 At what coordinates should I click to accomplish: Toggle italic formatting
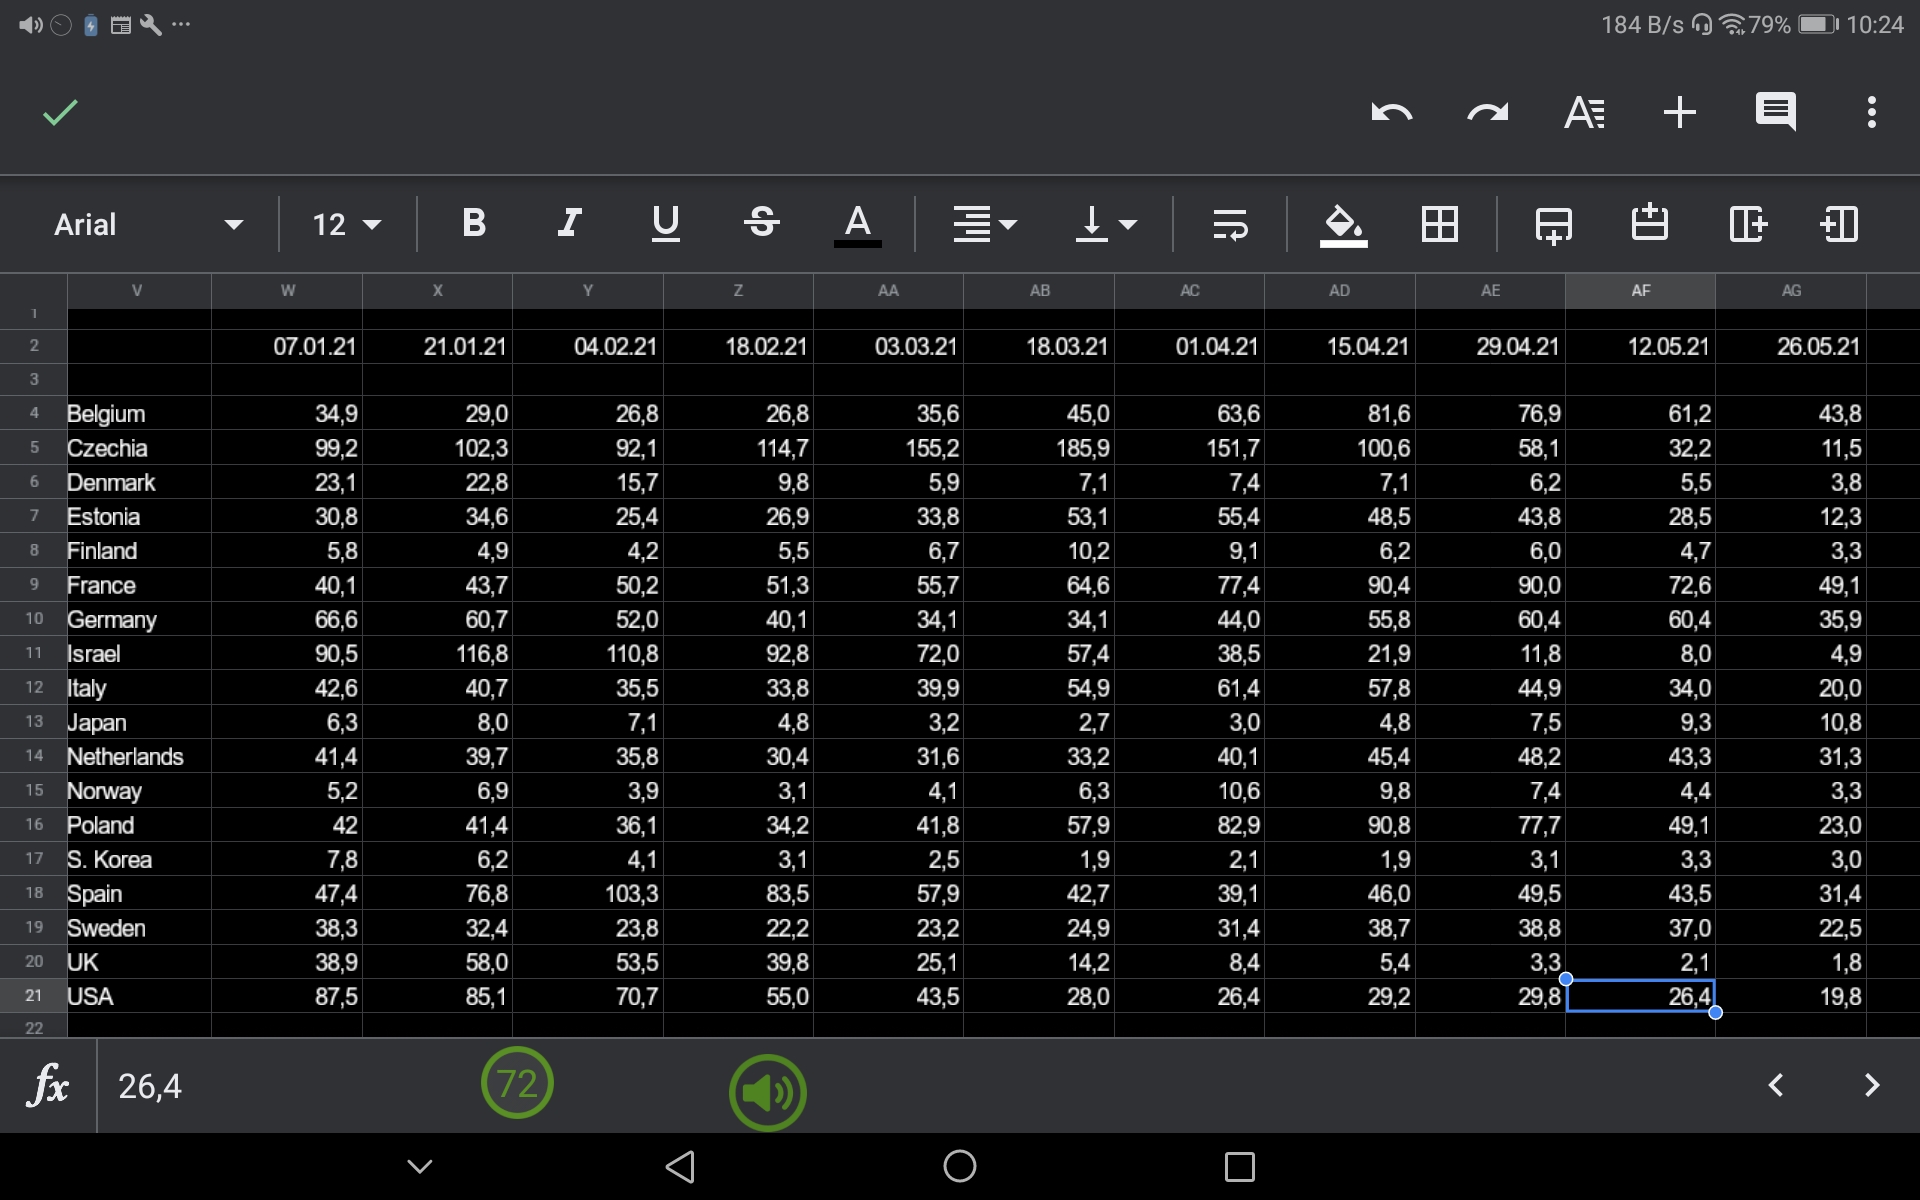(569, 223)
